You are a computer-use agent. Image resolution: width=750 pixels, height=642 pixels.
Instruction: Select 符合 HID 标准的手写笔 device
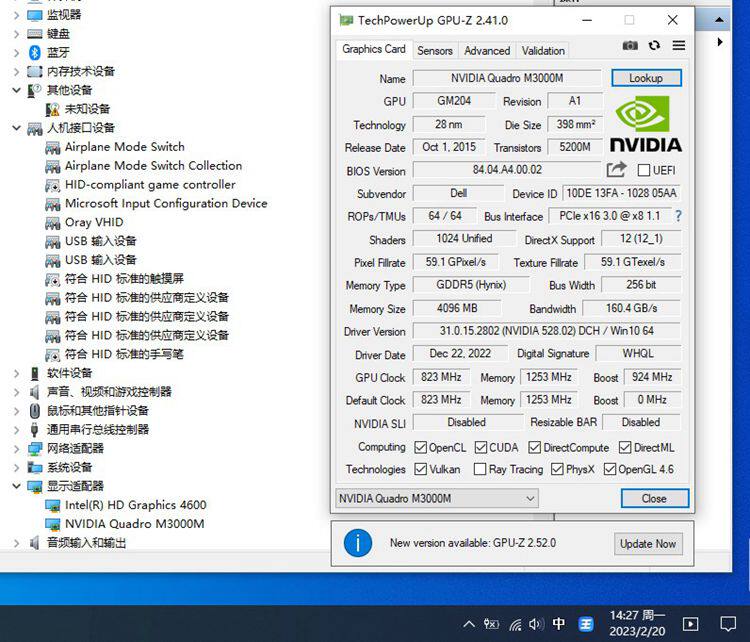tap(124, 354)
